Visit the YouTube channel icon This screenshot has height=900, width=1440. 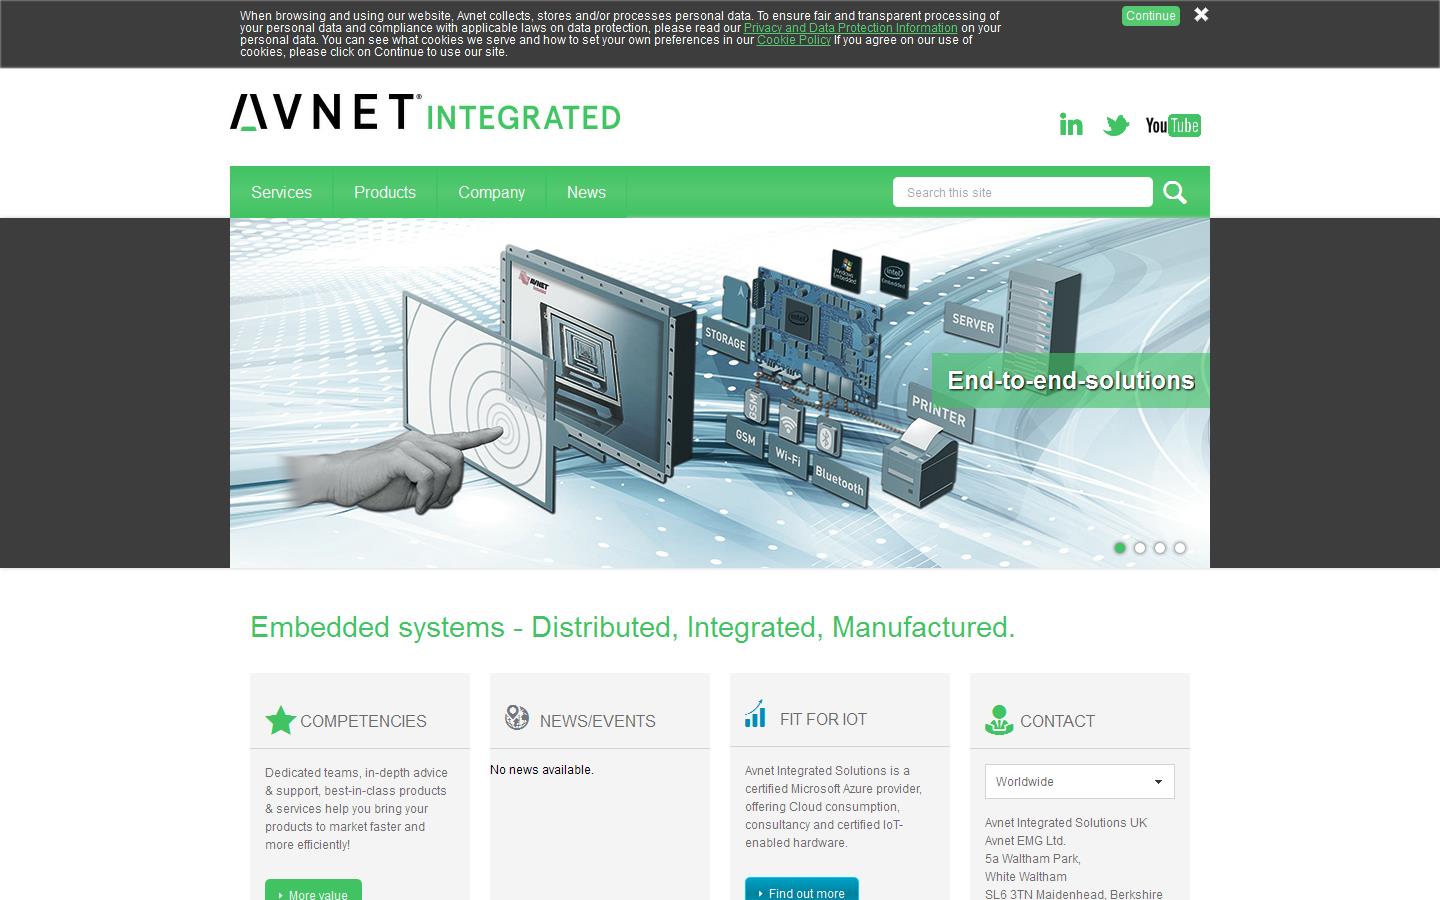(1173, 125)
